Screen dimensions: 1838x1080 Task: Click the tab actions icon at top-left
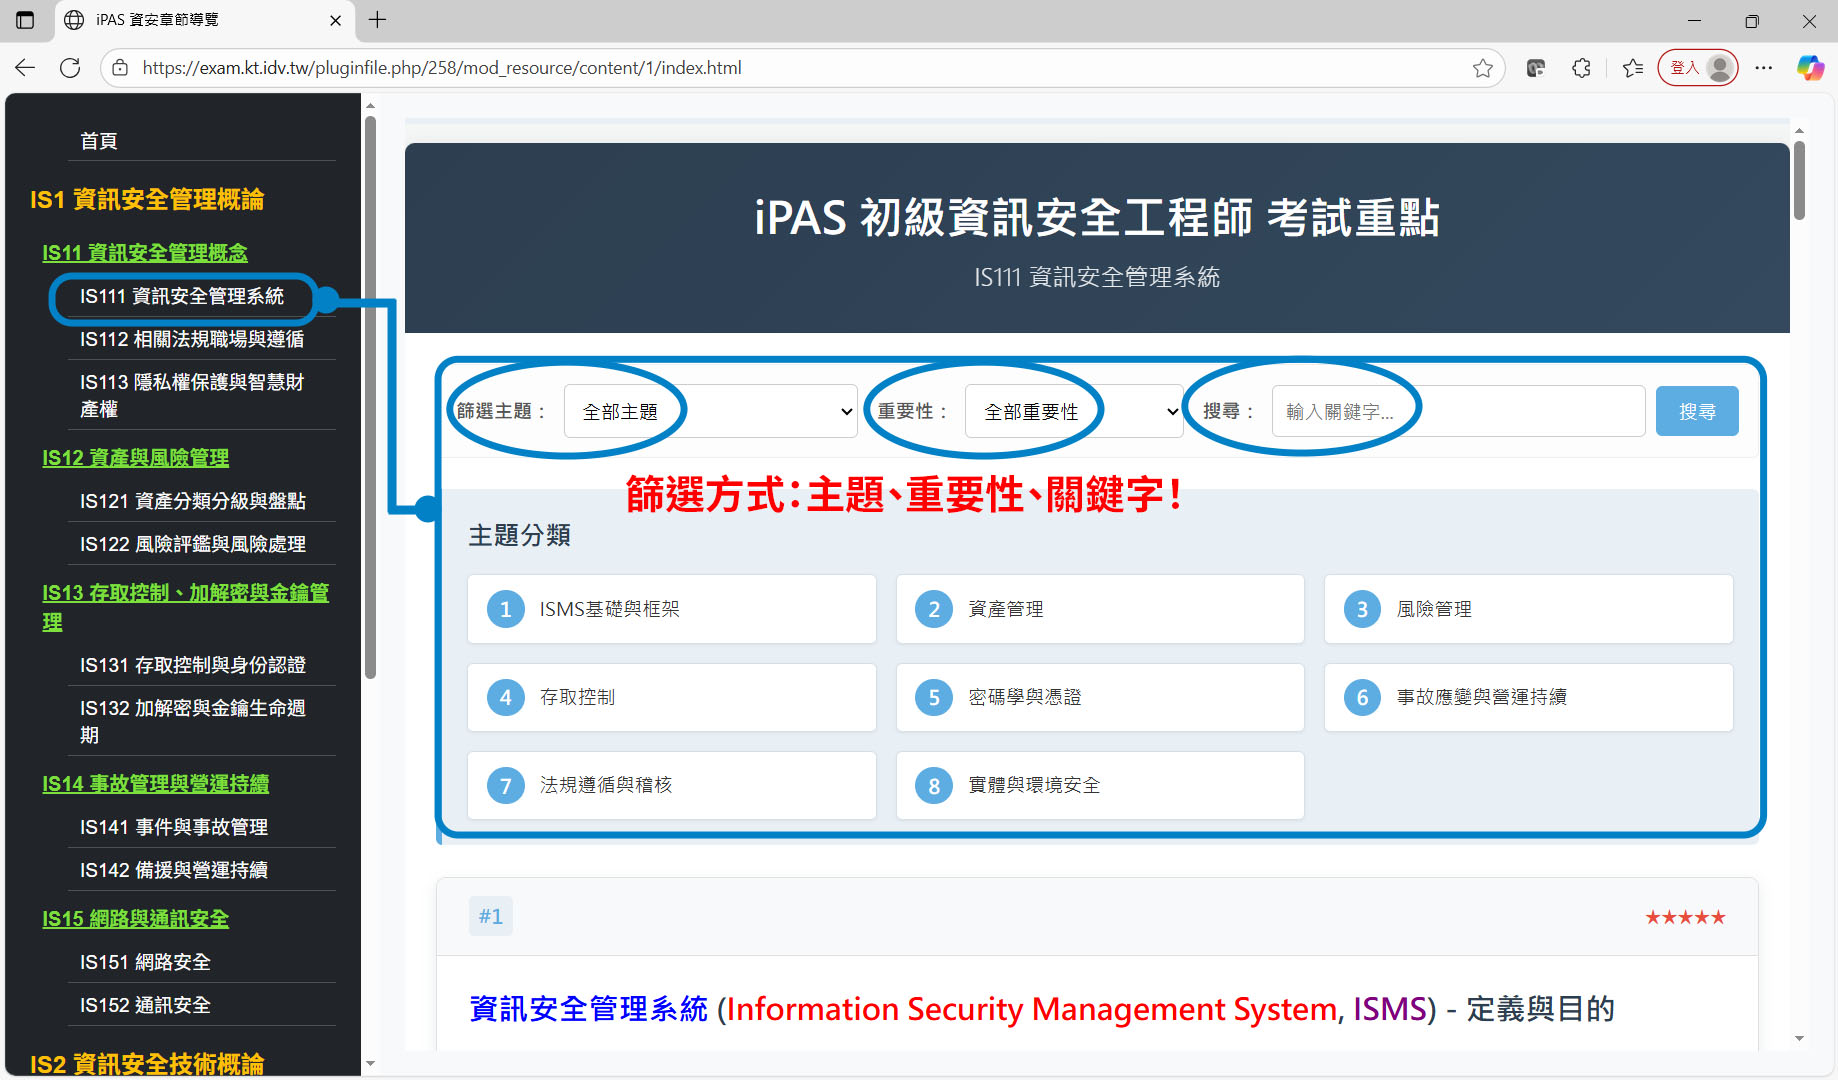click(x=25, y=20)
